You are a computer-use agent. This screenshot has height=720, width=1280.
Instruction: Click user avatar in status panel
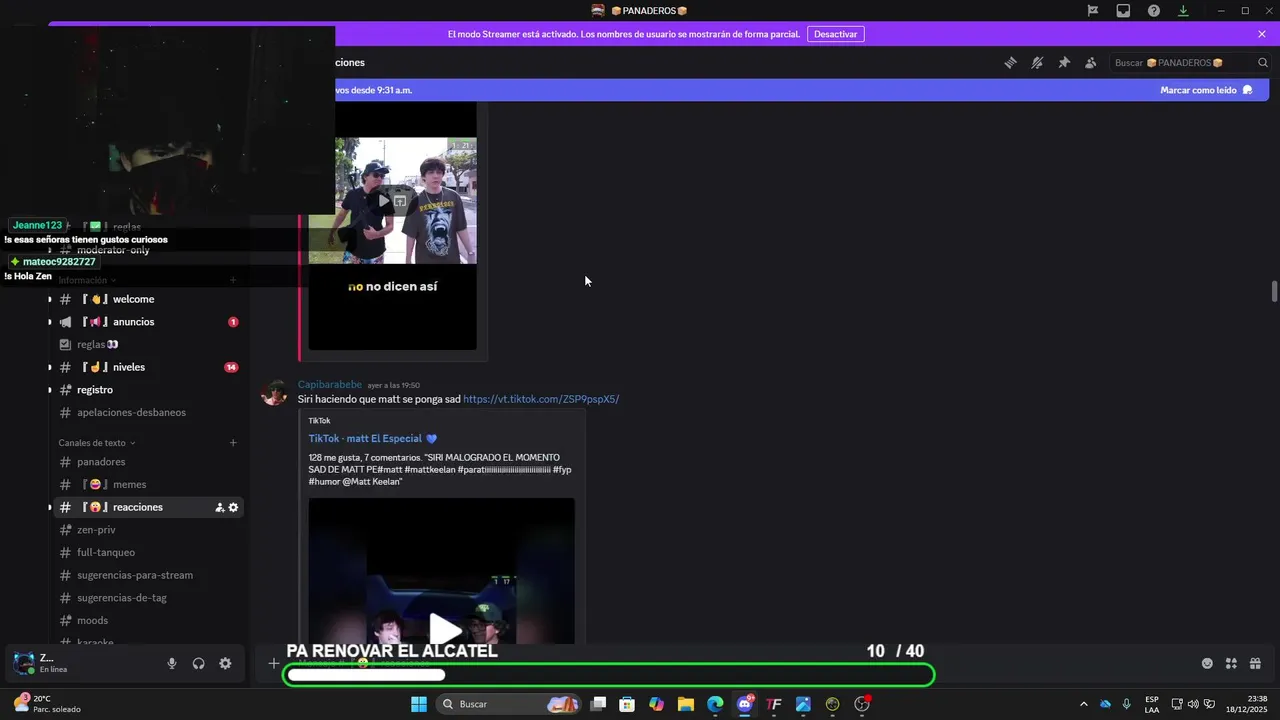(x=24, y=663)
